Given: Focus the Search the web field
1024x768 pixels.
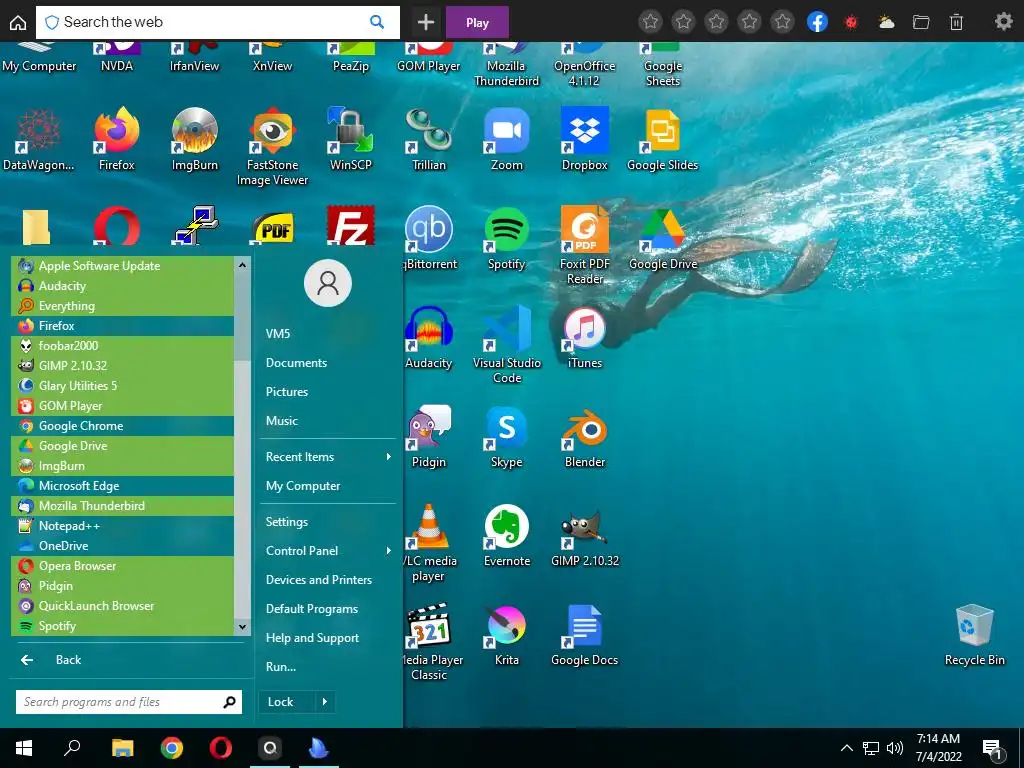Looking at the screenshot, I should coord(217,22).
